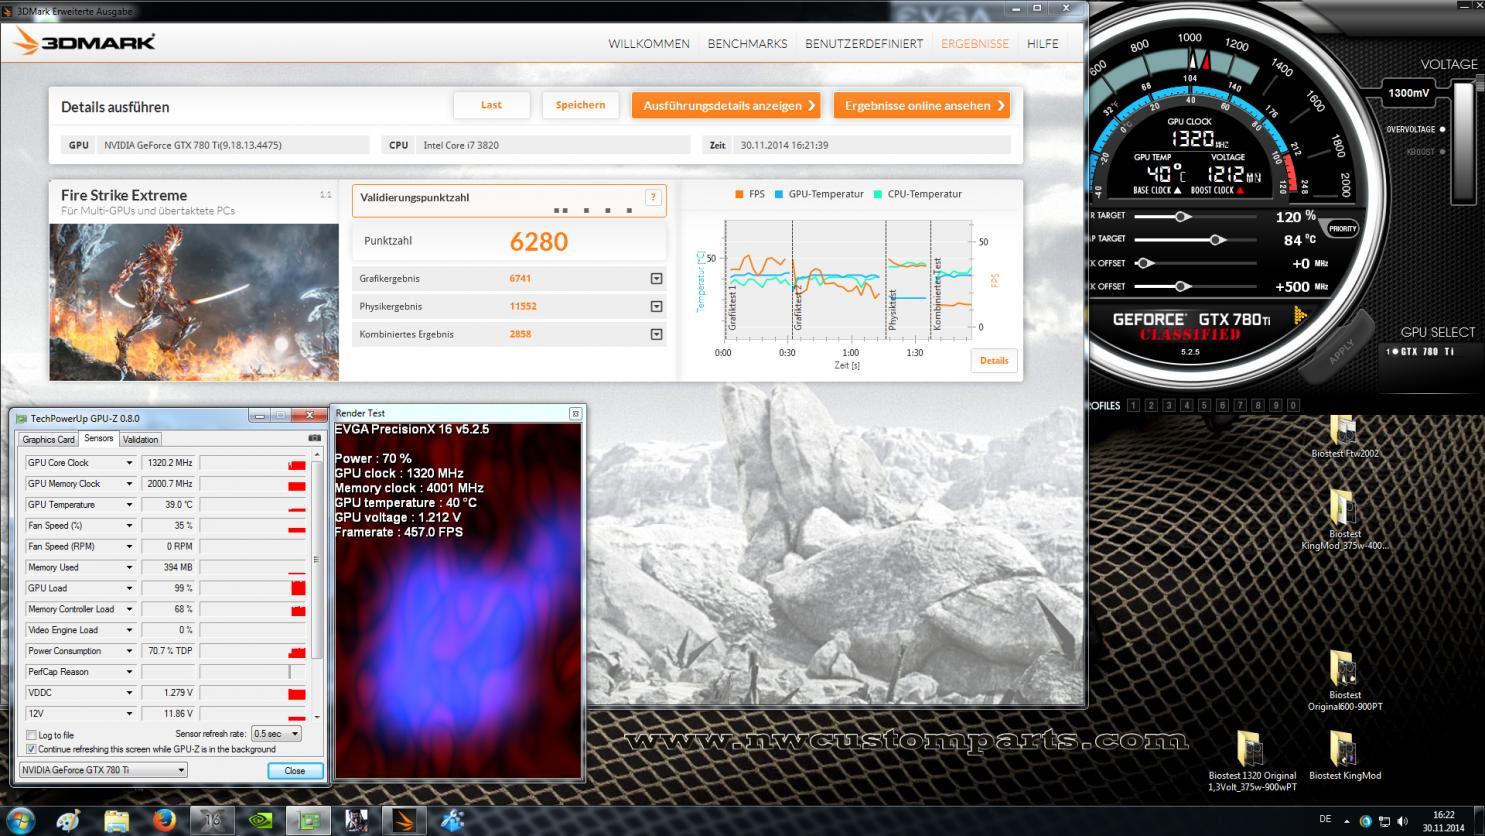Expand Grafikergebnis result row

pyautogui.click(x=657, y=279)
